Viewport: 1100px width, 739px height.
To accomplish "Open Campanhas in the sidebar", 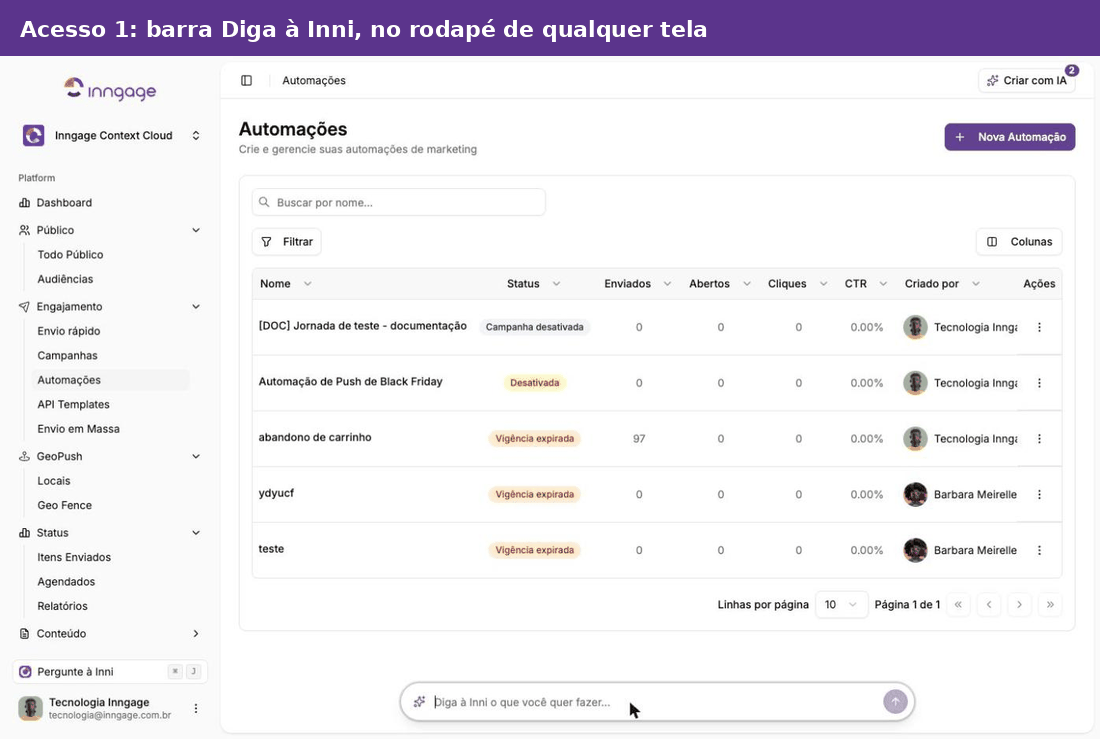I will tap(67, 356).
